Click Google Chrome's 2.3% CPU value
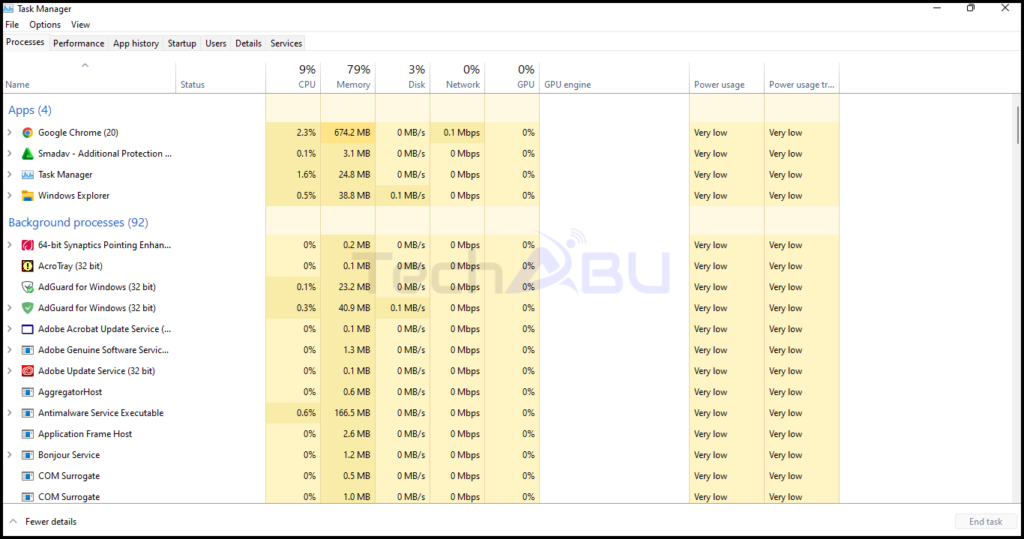The height and width of the screenshot is (539, 1024). [306, 133]
